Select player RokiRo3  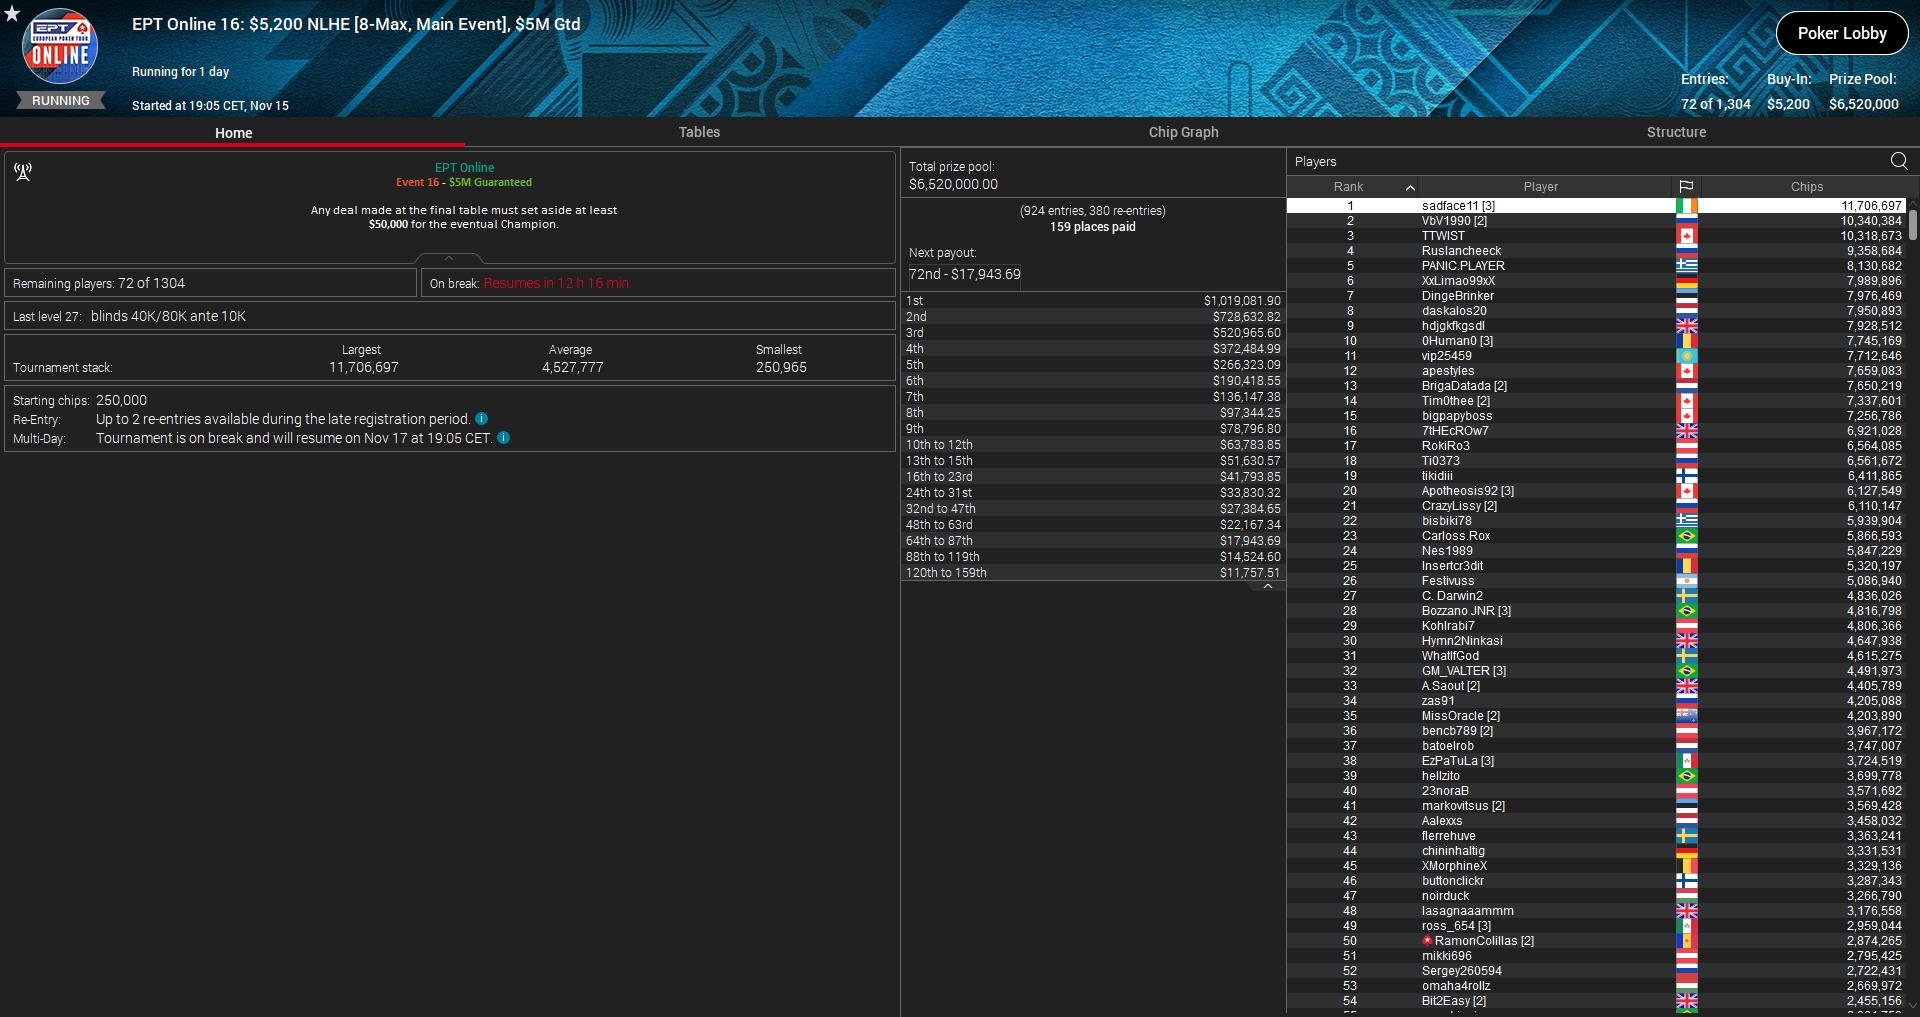coord(1596,446)
